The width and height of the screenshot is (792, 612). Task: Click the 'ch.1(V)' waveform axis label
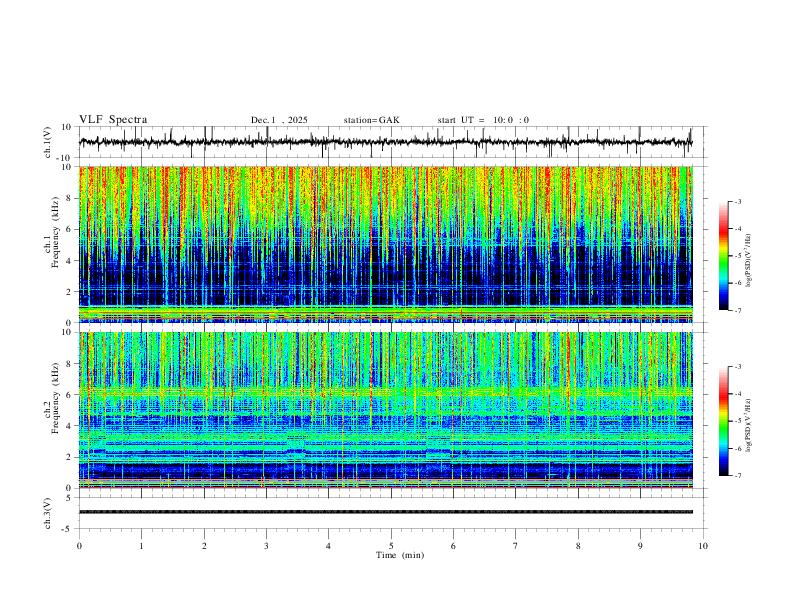click(48, 142)
